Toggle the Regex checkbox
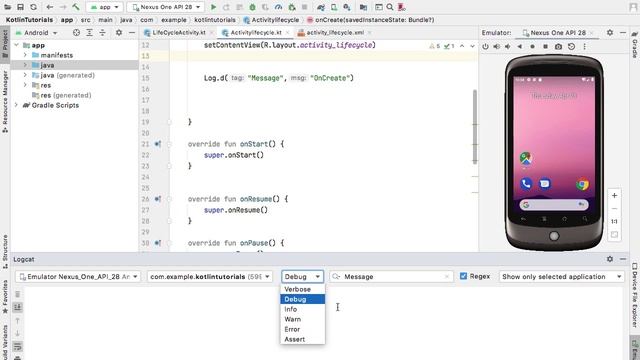 click(463, 276)
